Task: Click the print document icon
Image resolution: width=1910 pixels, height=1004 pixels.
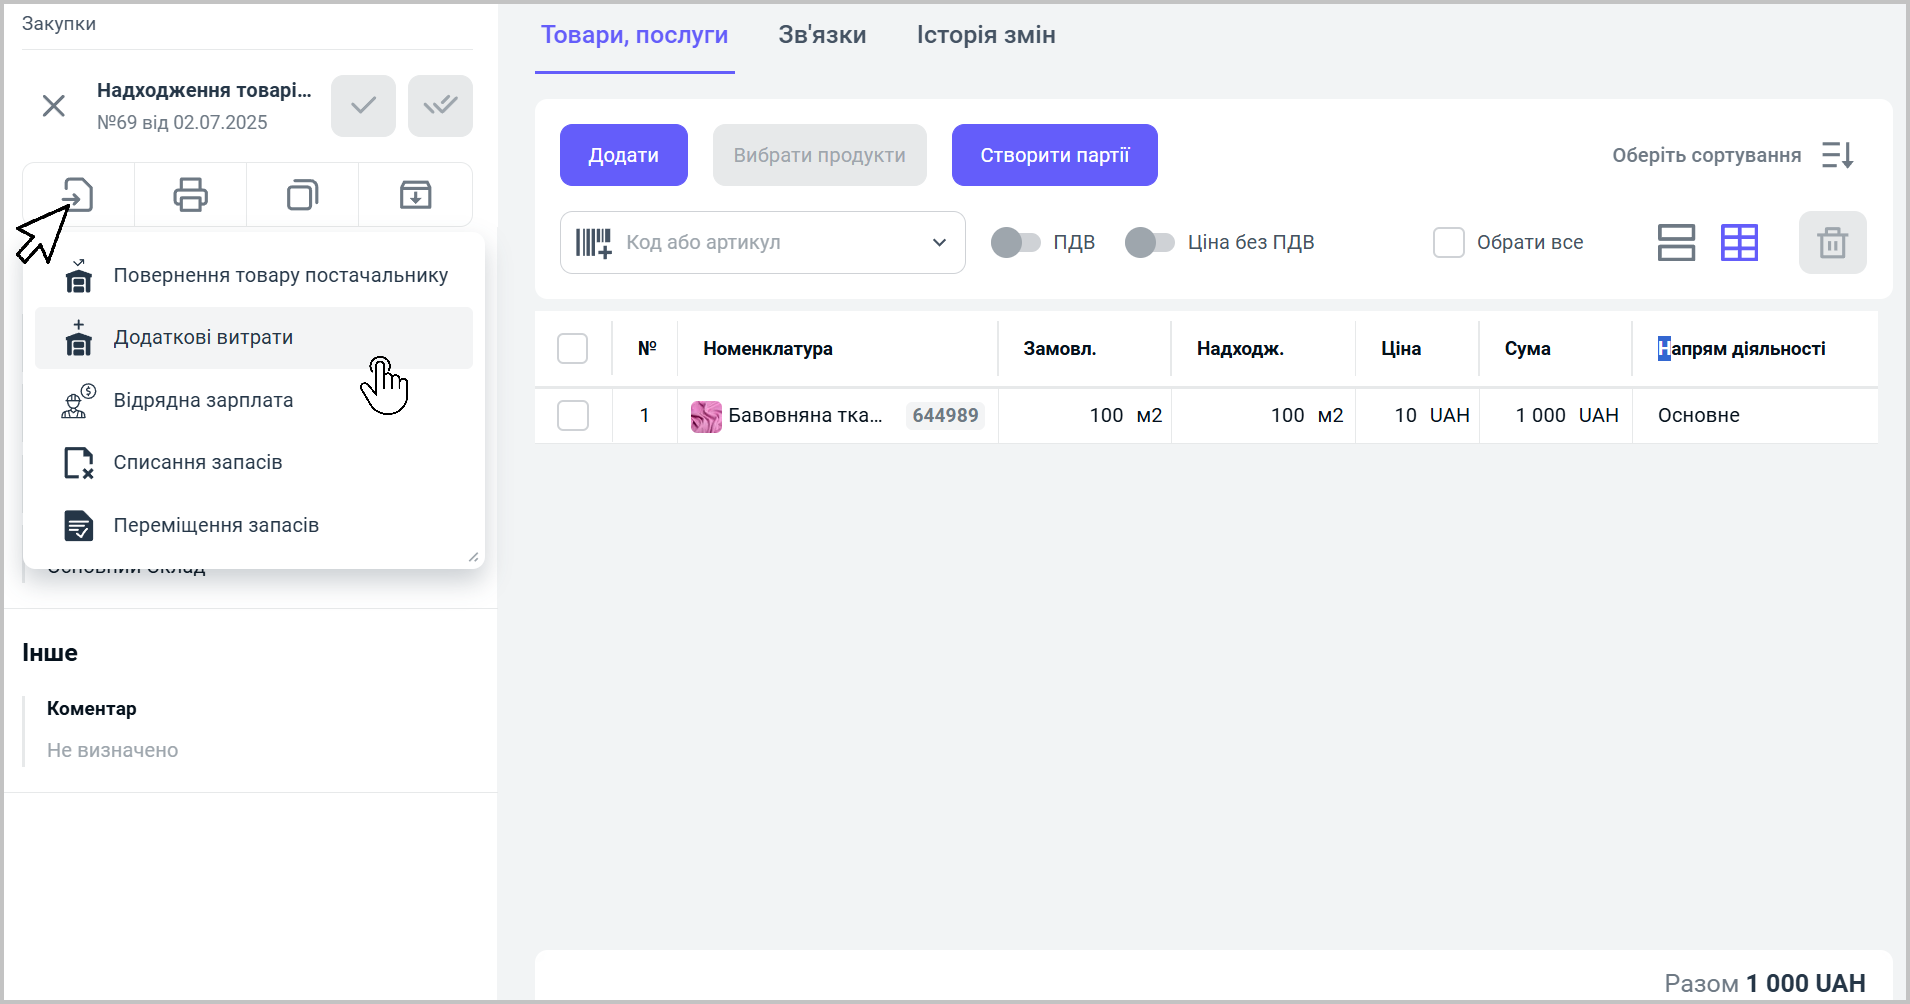Action: 190,194
